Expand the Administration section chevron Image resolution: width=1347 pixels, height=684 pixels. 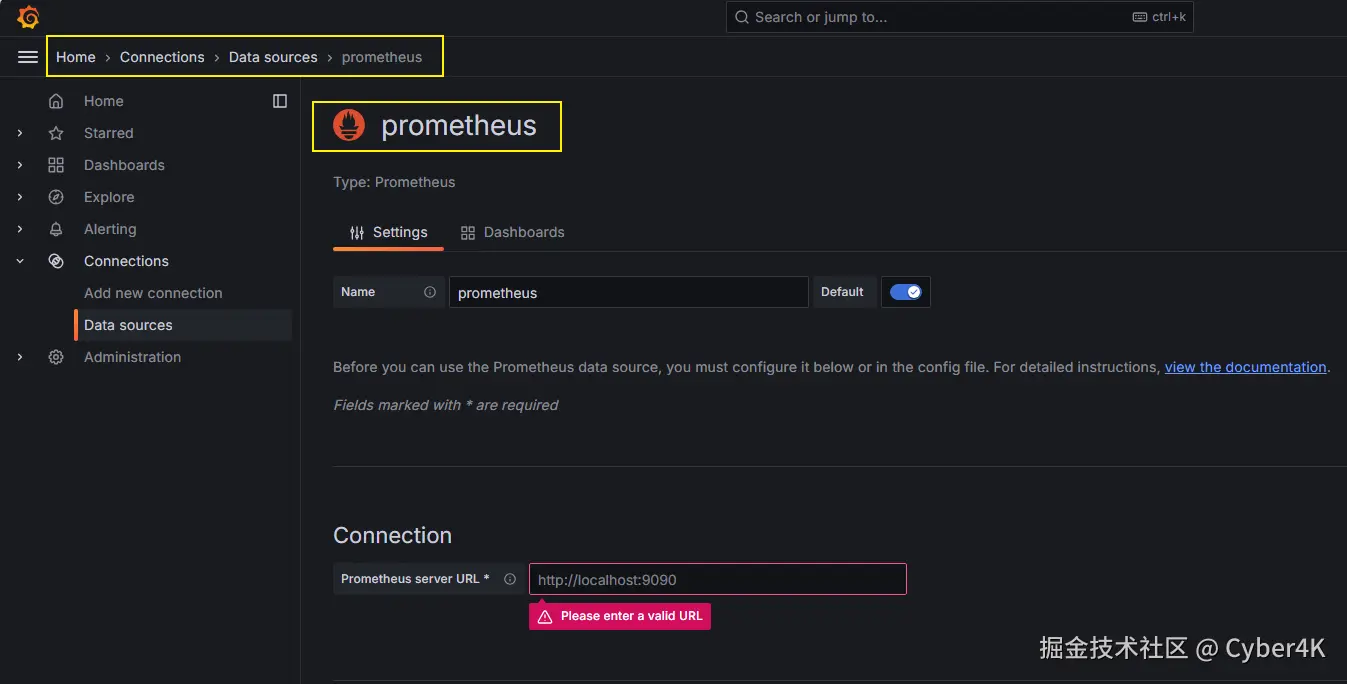pyautogui.click(x=20, y=357)
